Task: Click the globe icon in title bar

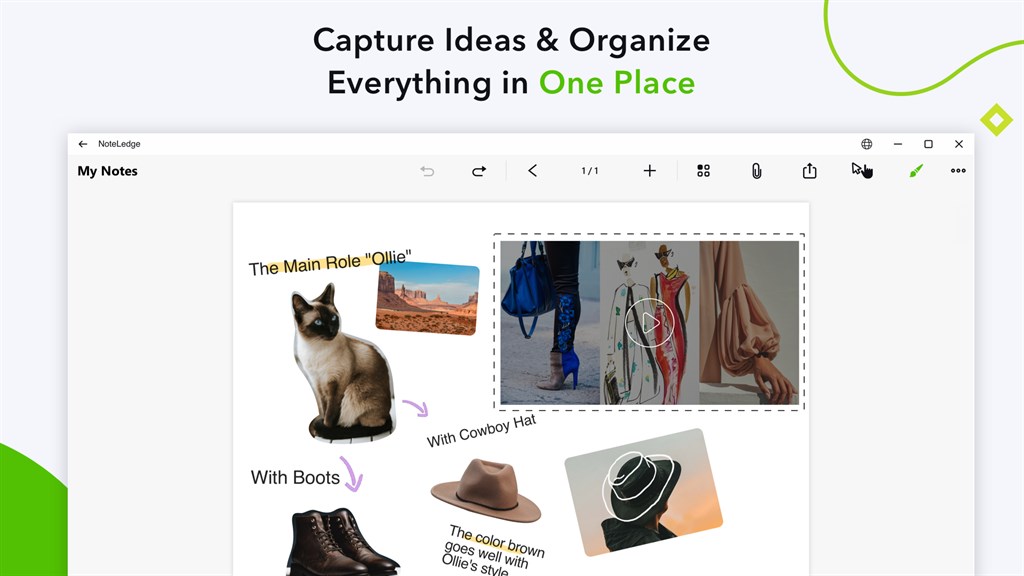Action: pyautogui.click(x=867, y=144)
